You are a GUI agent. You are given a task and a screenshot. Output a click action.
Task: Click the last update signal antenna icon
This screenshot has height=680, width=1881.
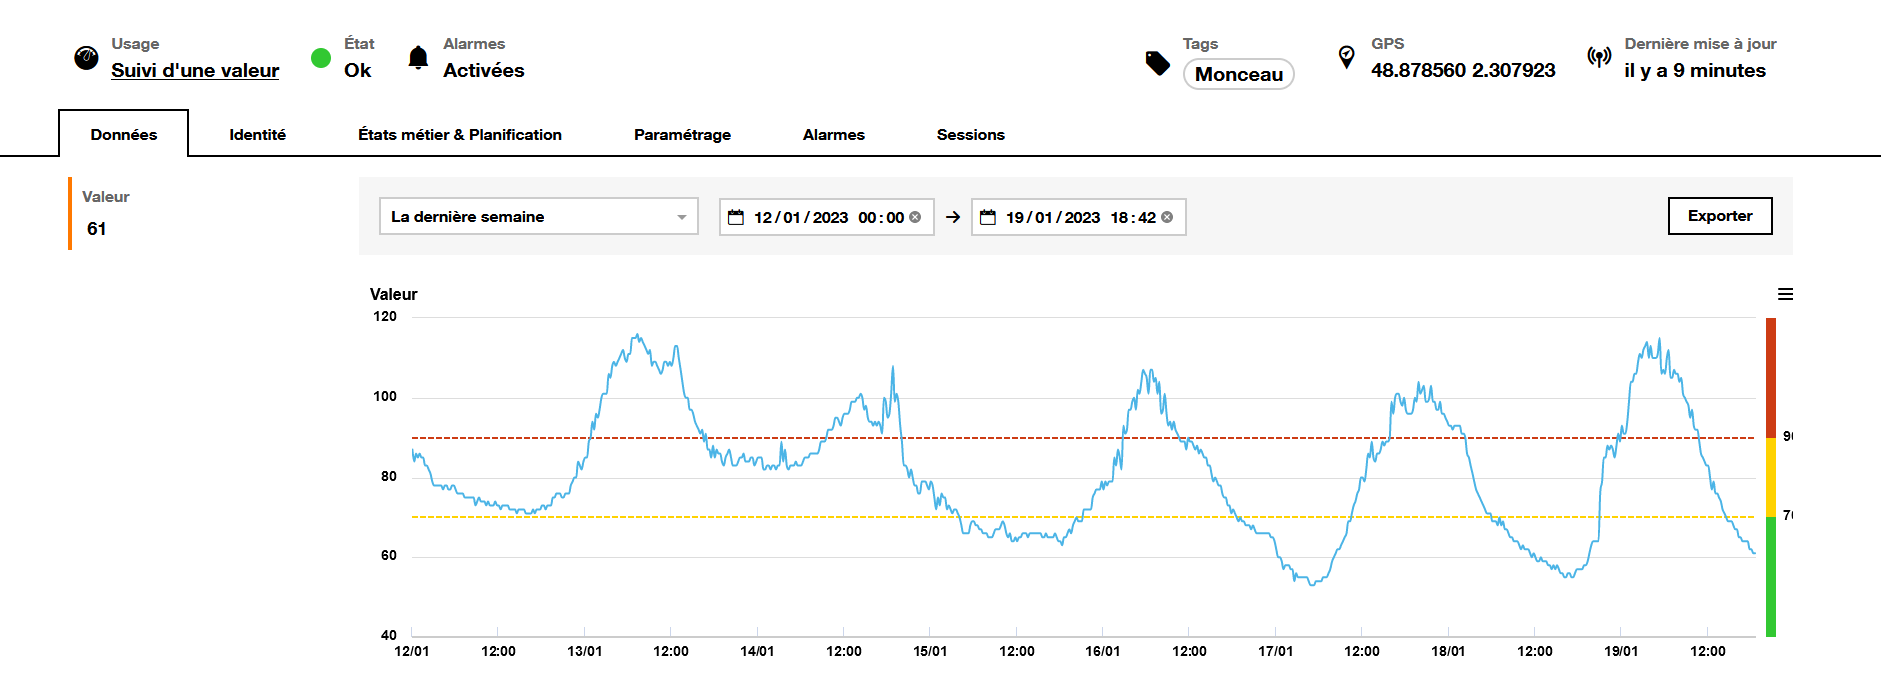click(1599, 57)
